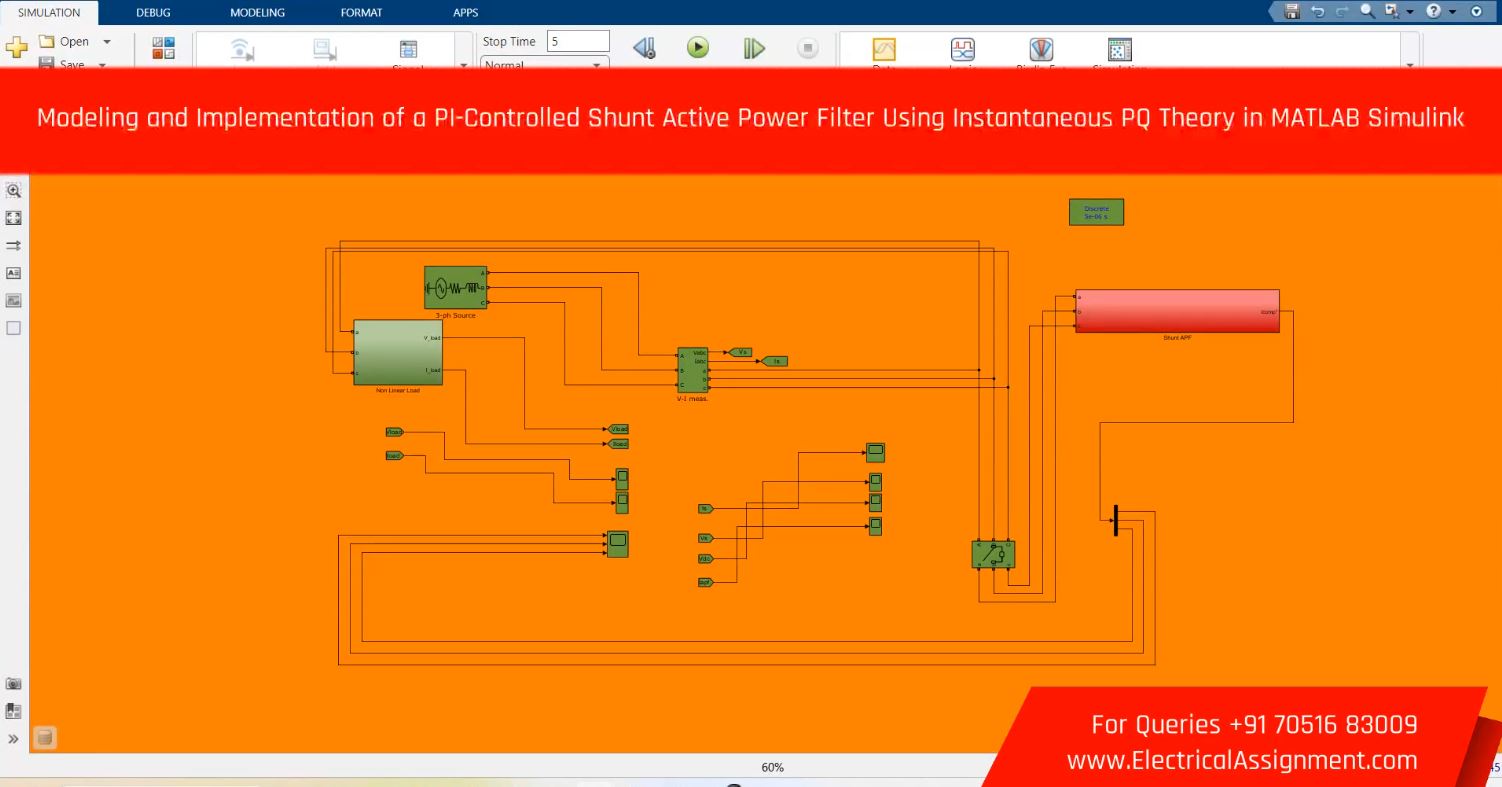Toggle the area box tool in palette
This screenshot has width=1502, height=787.
click(14, 327)
